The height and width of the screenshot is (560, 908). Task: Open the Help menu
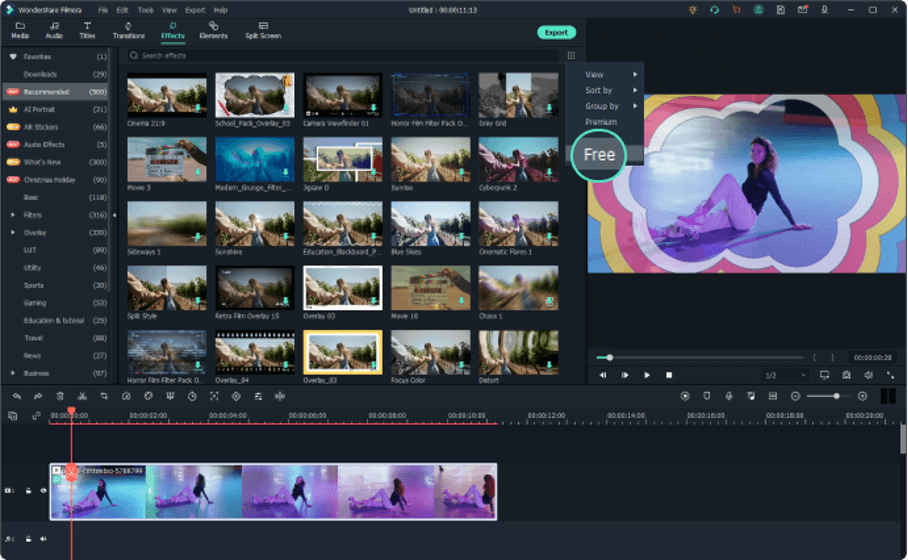(x=221, y=10)
